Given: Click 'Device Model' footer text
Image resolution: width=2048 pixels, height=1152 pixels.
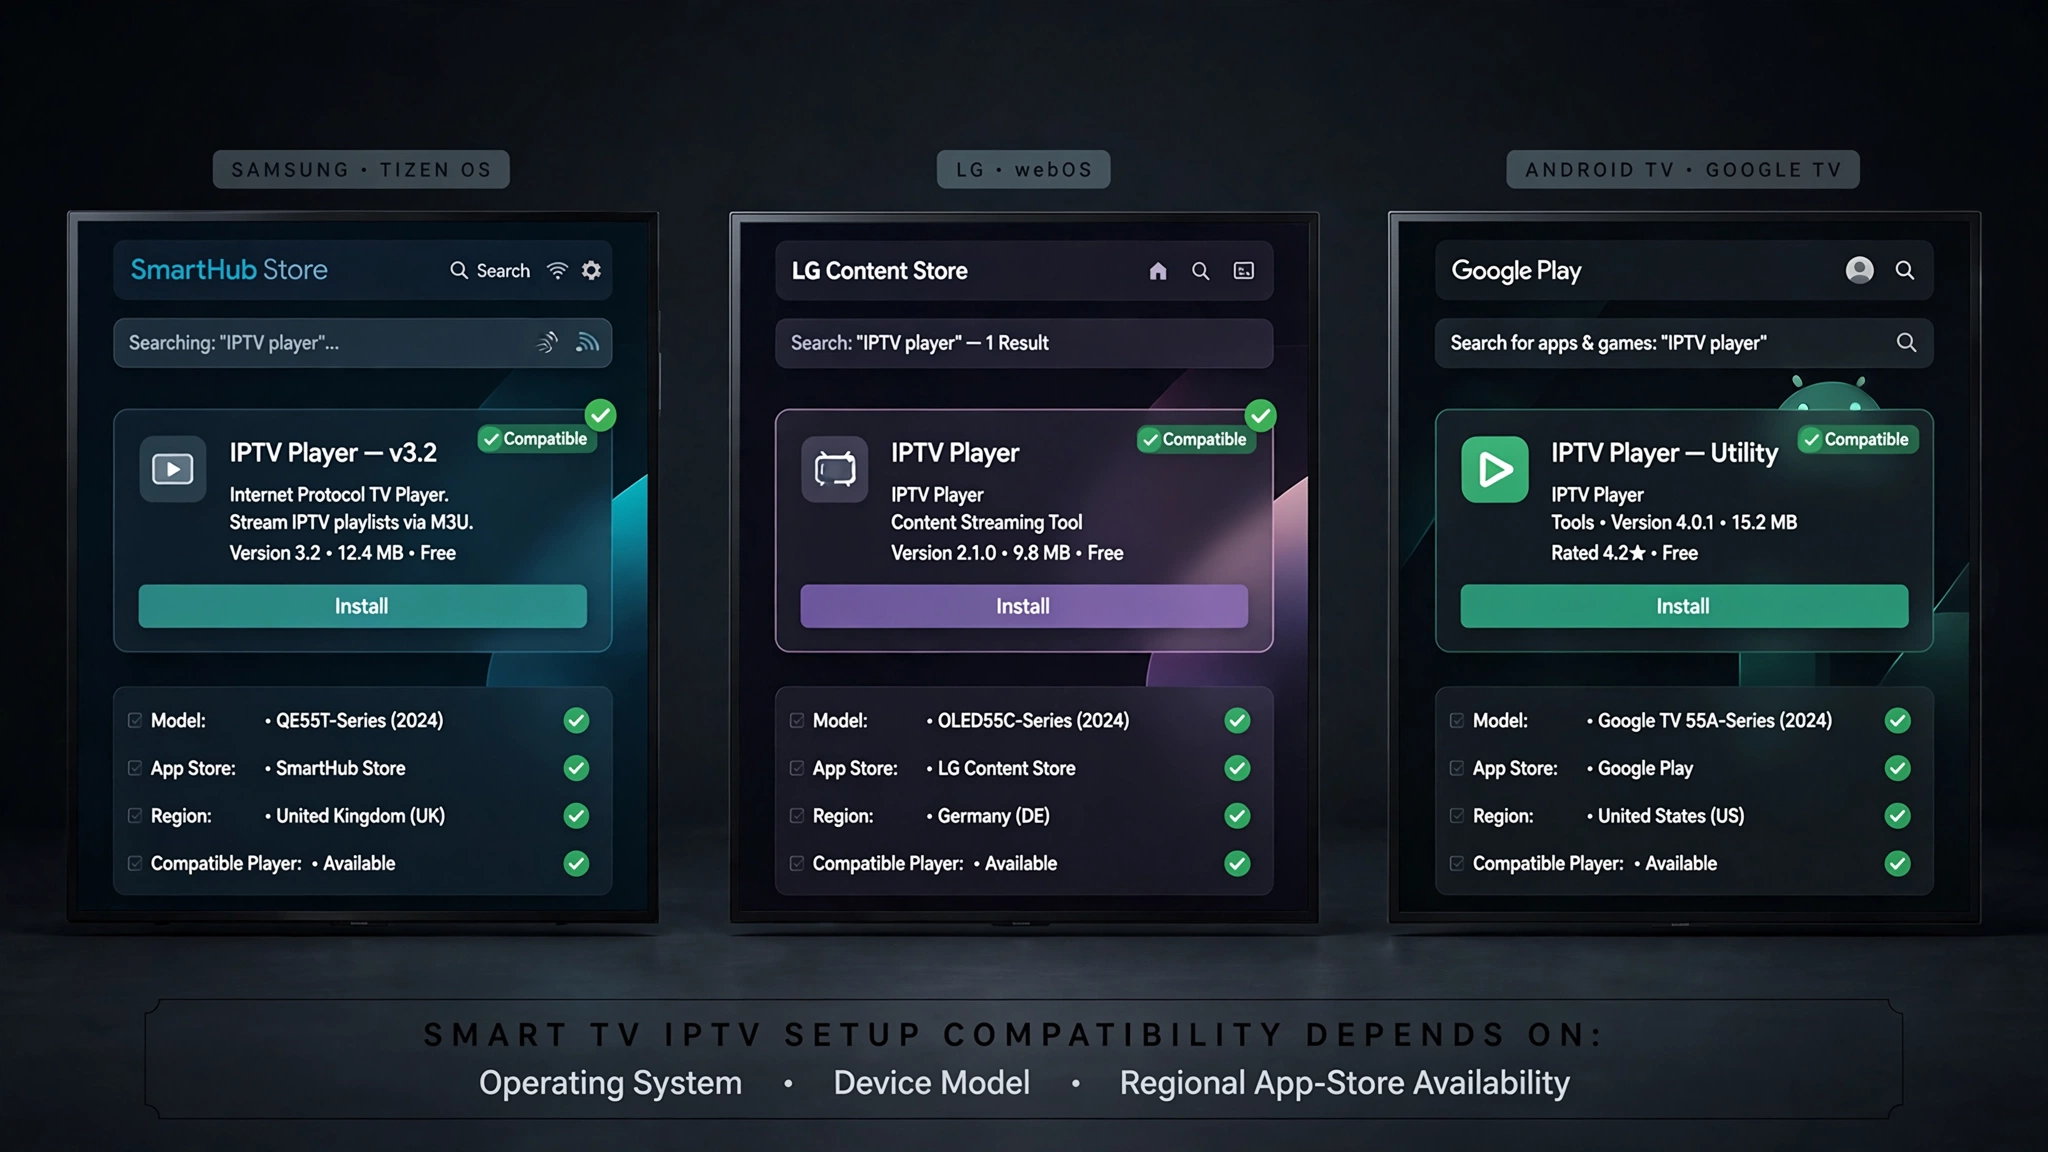Looking at the screenshot, I should pyautogui.click(x=932, y=1083).
